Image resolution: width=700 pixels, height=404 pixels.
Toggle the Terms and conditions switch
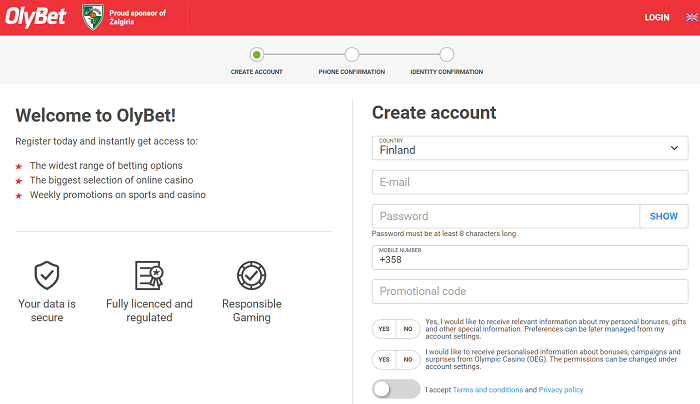(396, 389)
